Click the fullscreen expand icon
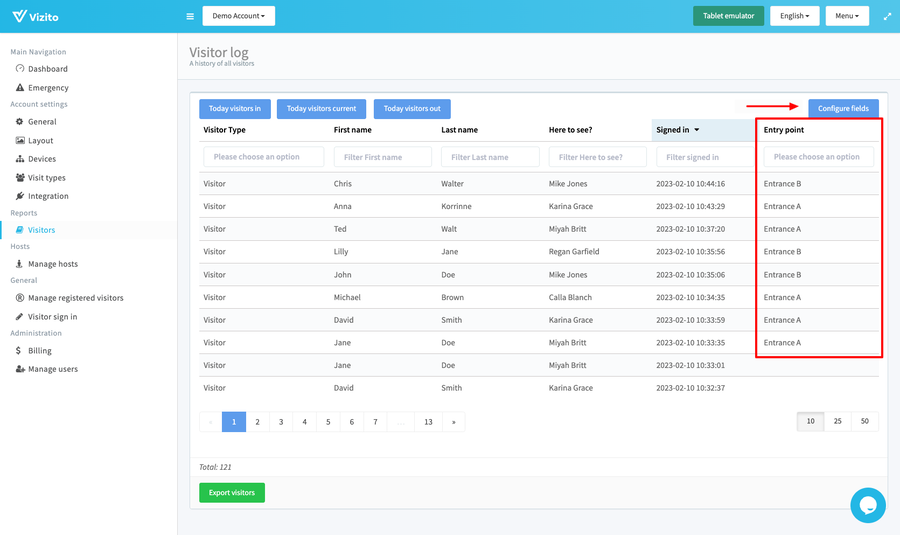The width and height of the screenshot is (900, 535). 886,16
